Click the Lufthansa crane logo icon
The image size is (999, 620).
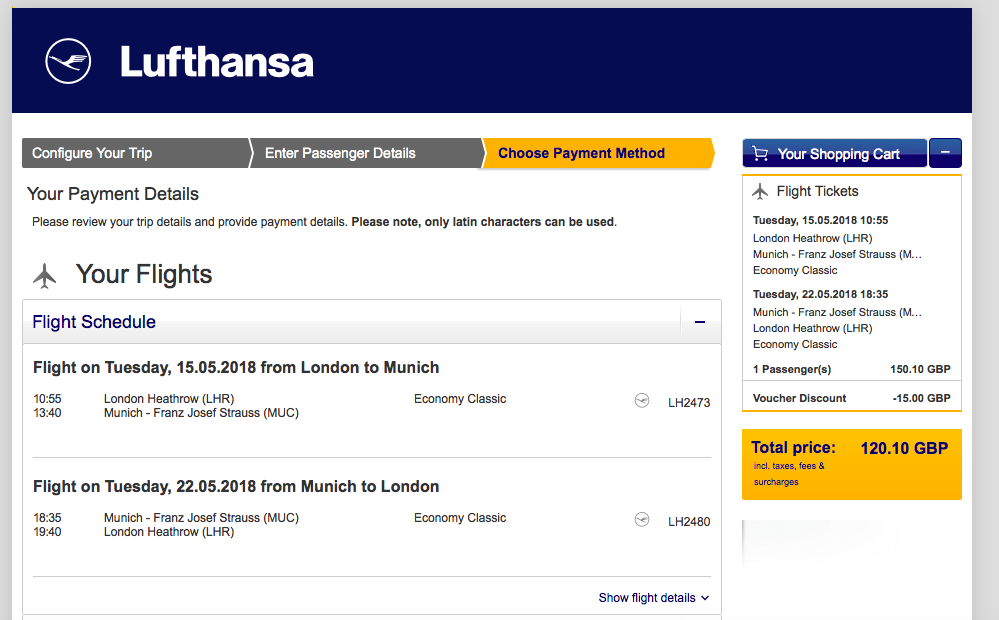point(68,61)
